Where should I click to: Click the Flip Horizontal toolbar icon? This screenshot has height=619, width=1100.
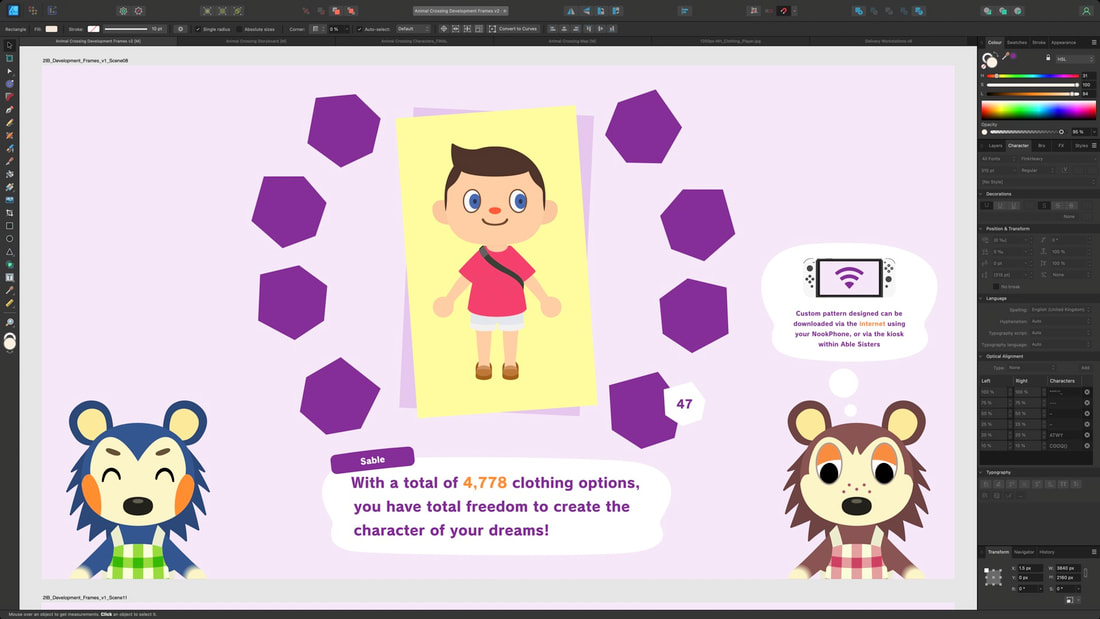click(570, 11)
